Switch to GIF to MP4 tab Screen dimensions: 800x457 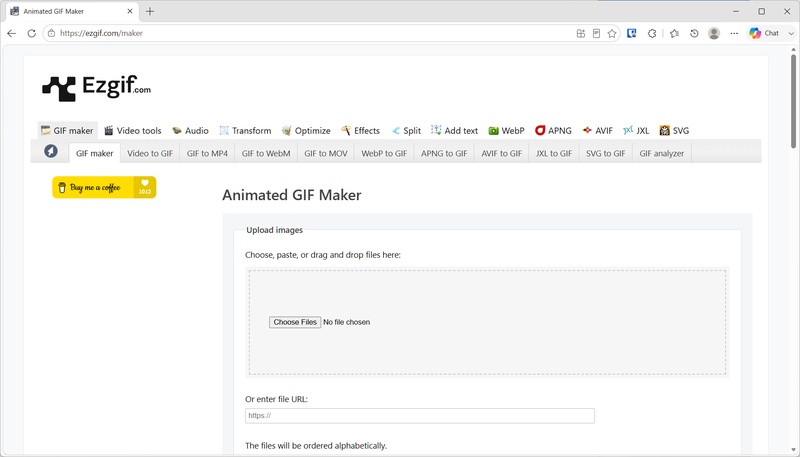pyautogui.click(x=207, y=153)
